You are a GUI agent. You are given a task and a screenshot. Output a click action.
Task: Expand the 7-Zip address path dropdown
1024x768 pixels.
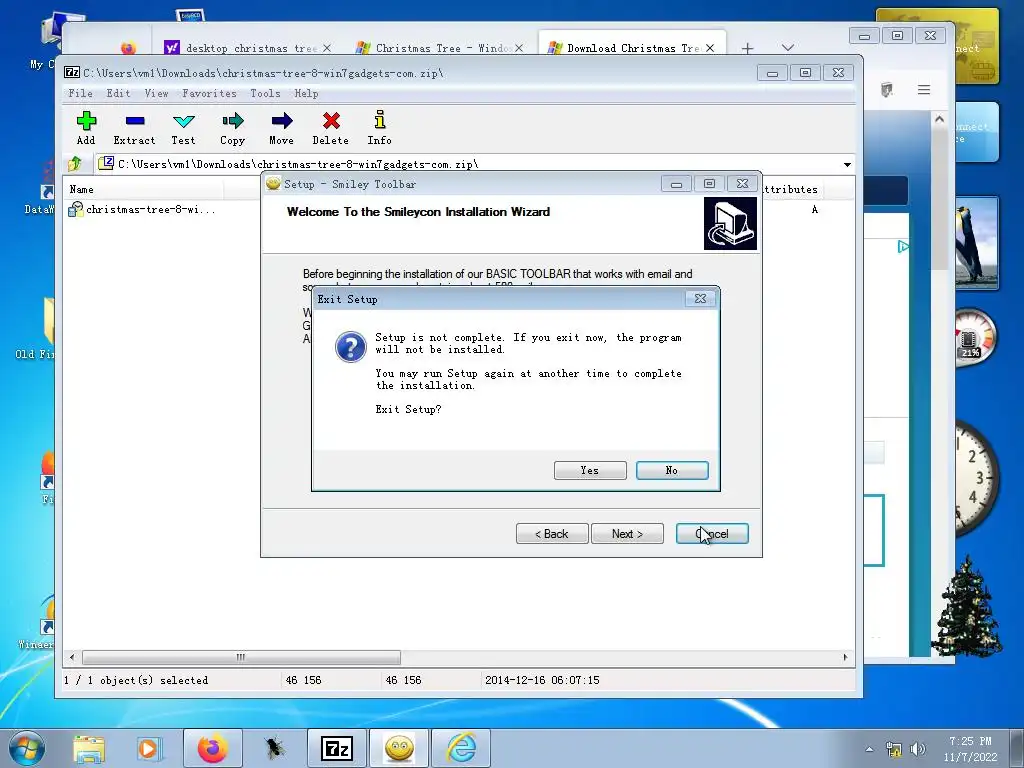click(847, 165)
